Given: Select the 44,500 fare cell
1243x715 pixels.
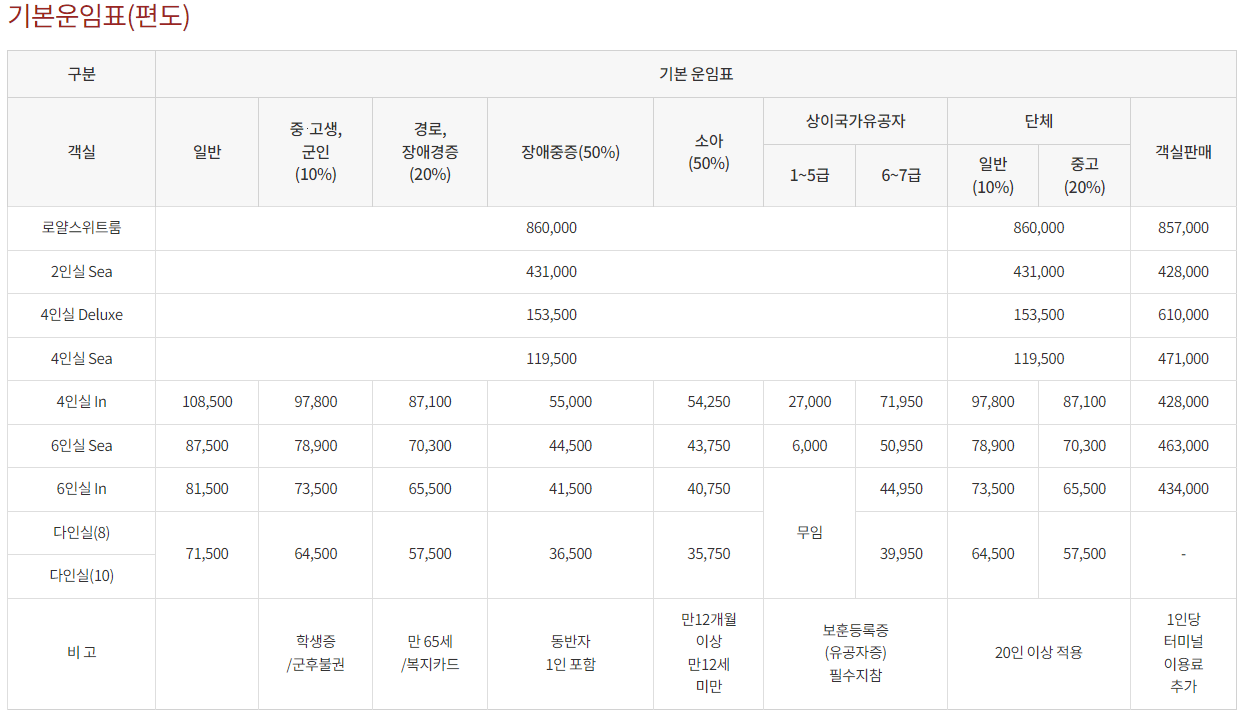Looking at the screenshot, I should (x=570, y=446).
